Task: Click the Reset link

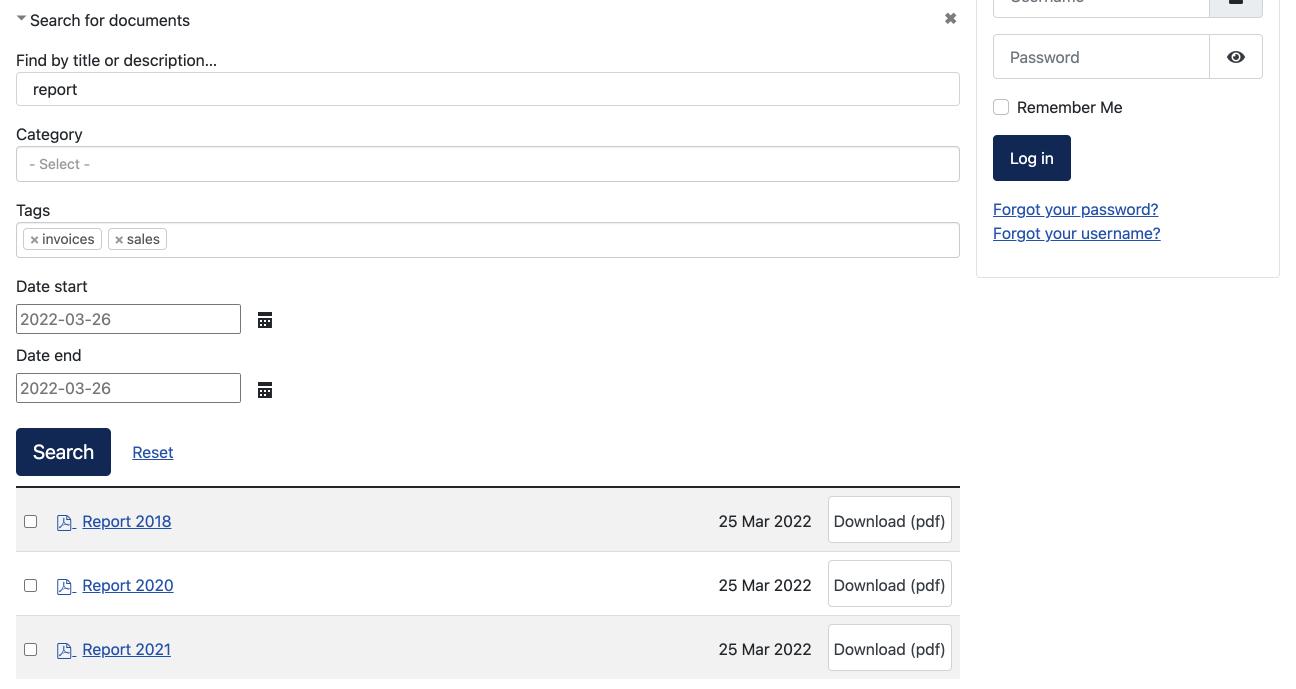Action: pos(153,452)
